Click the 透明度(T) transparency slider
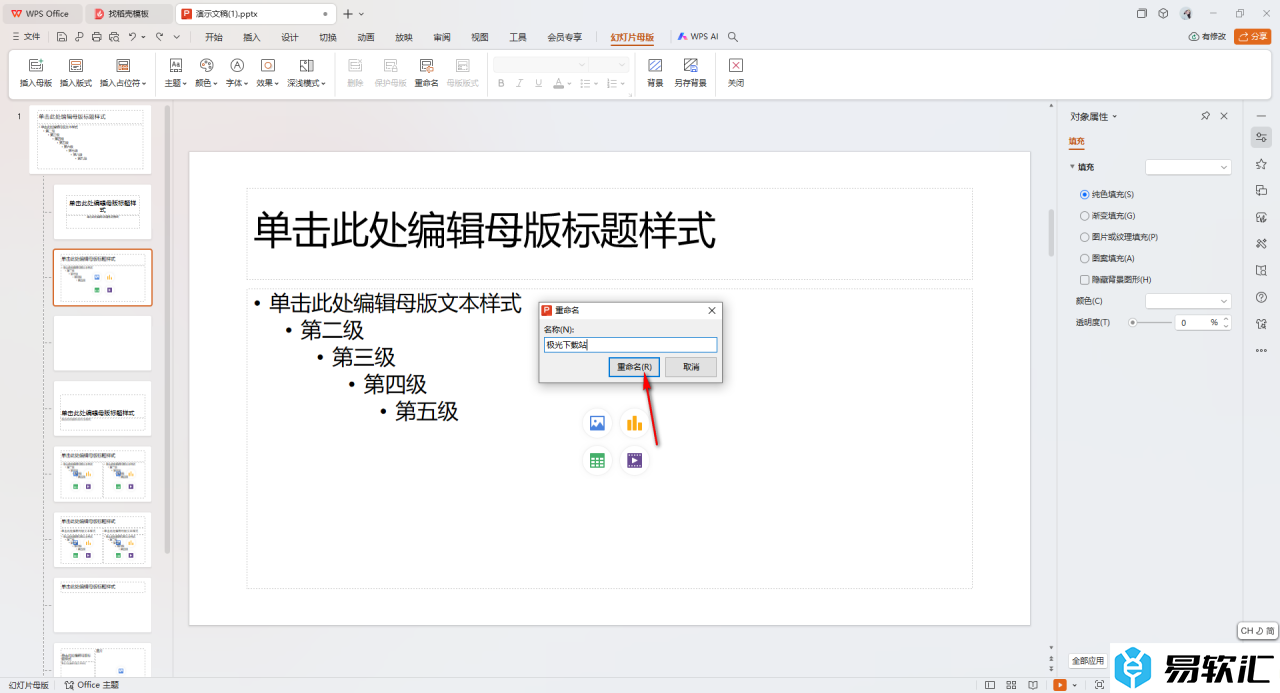The image size is (1280, 693). click(x=1150, y=323)
